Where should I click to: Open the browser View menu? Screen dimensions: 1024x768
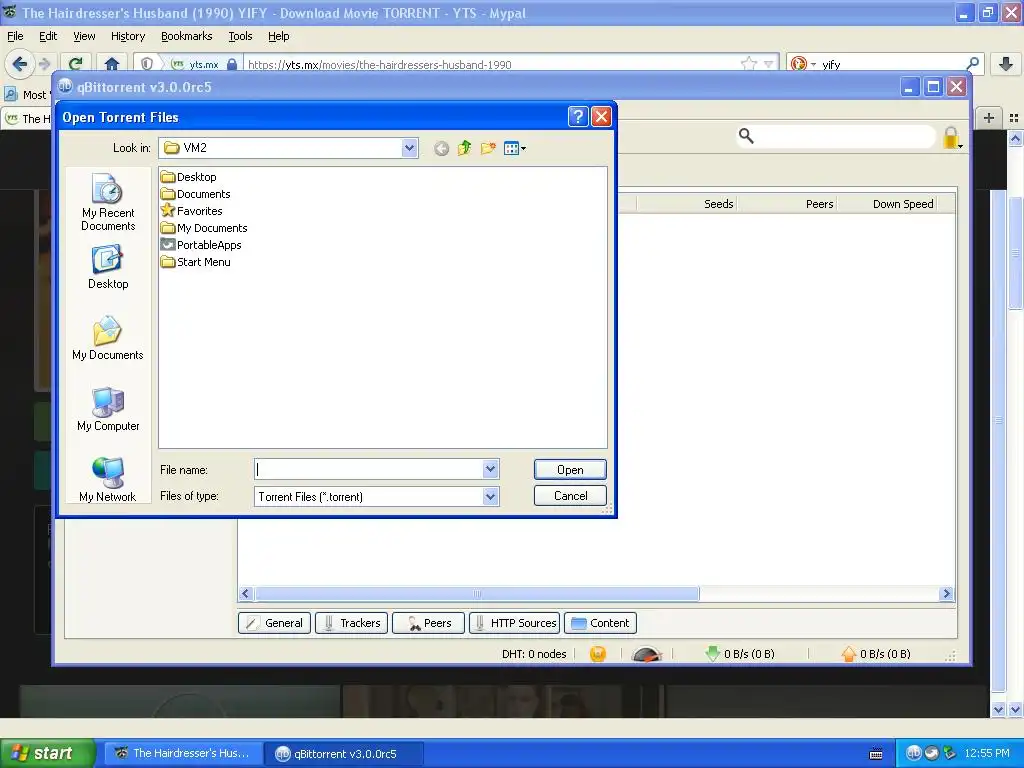tap(84, 37)
